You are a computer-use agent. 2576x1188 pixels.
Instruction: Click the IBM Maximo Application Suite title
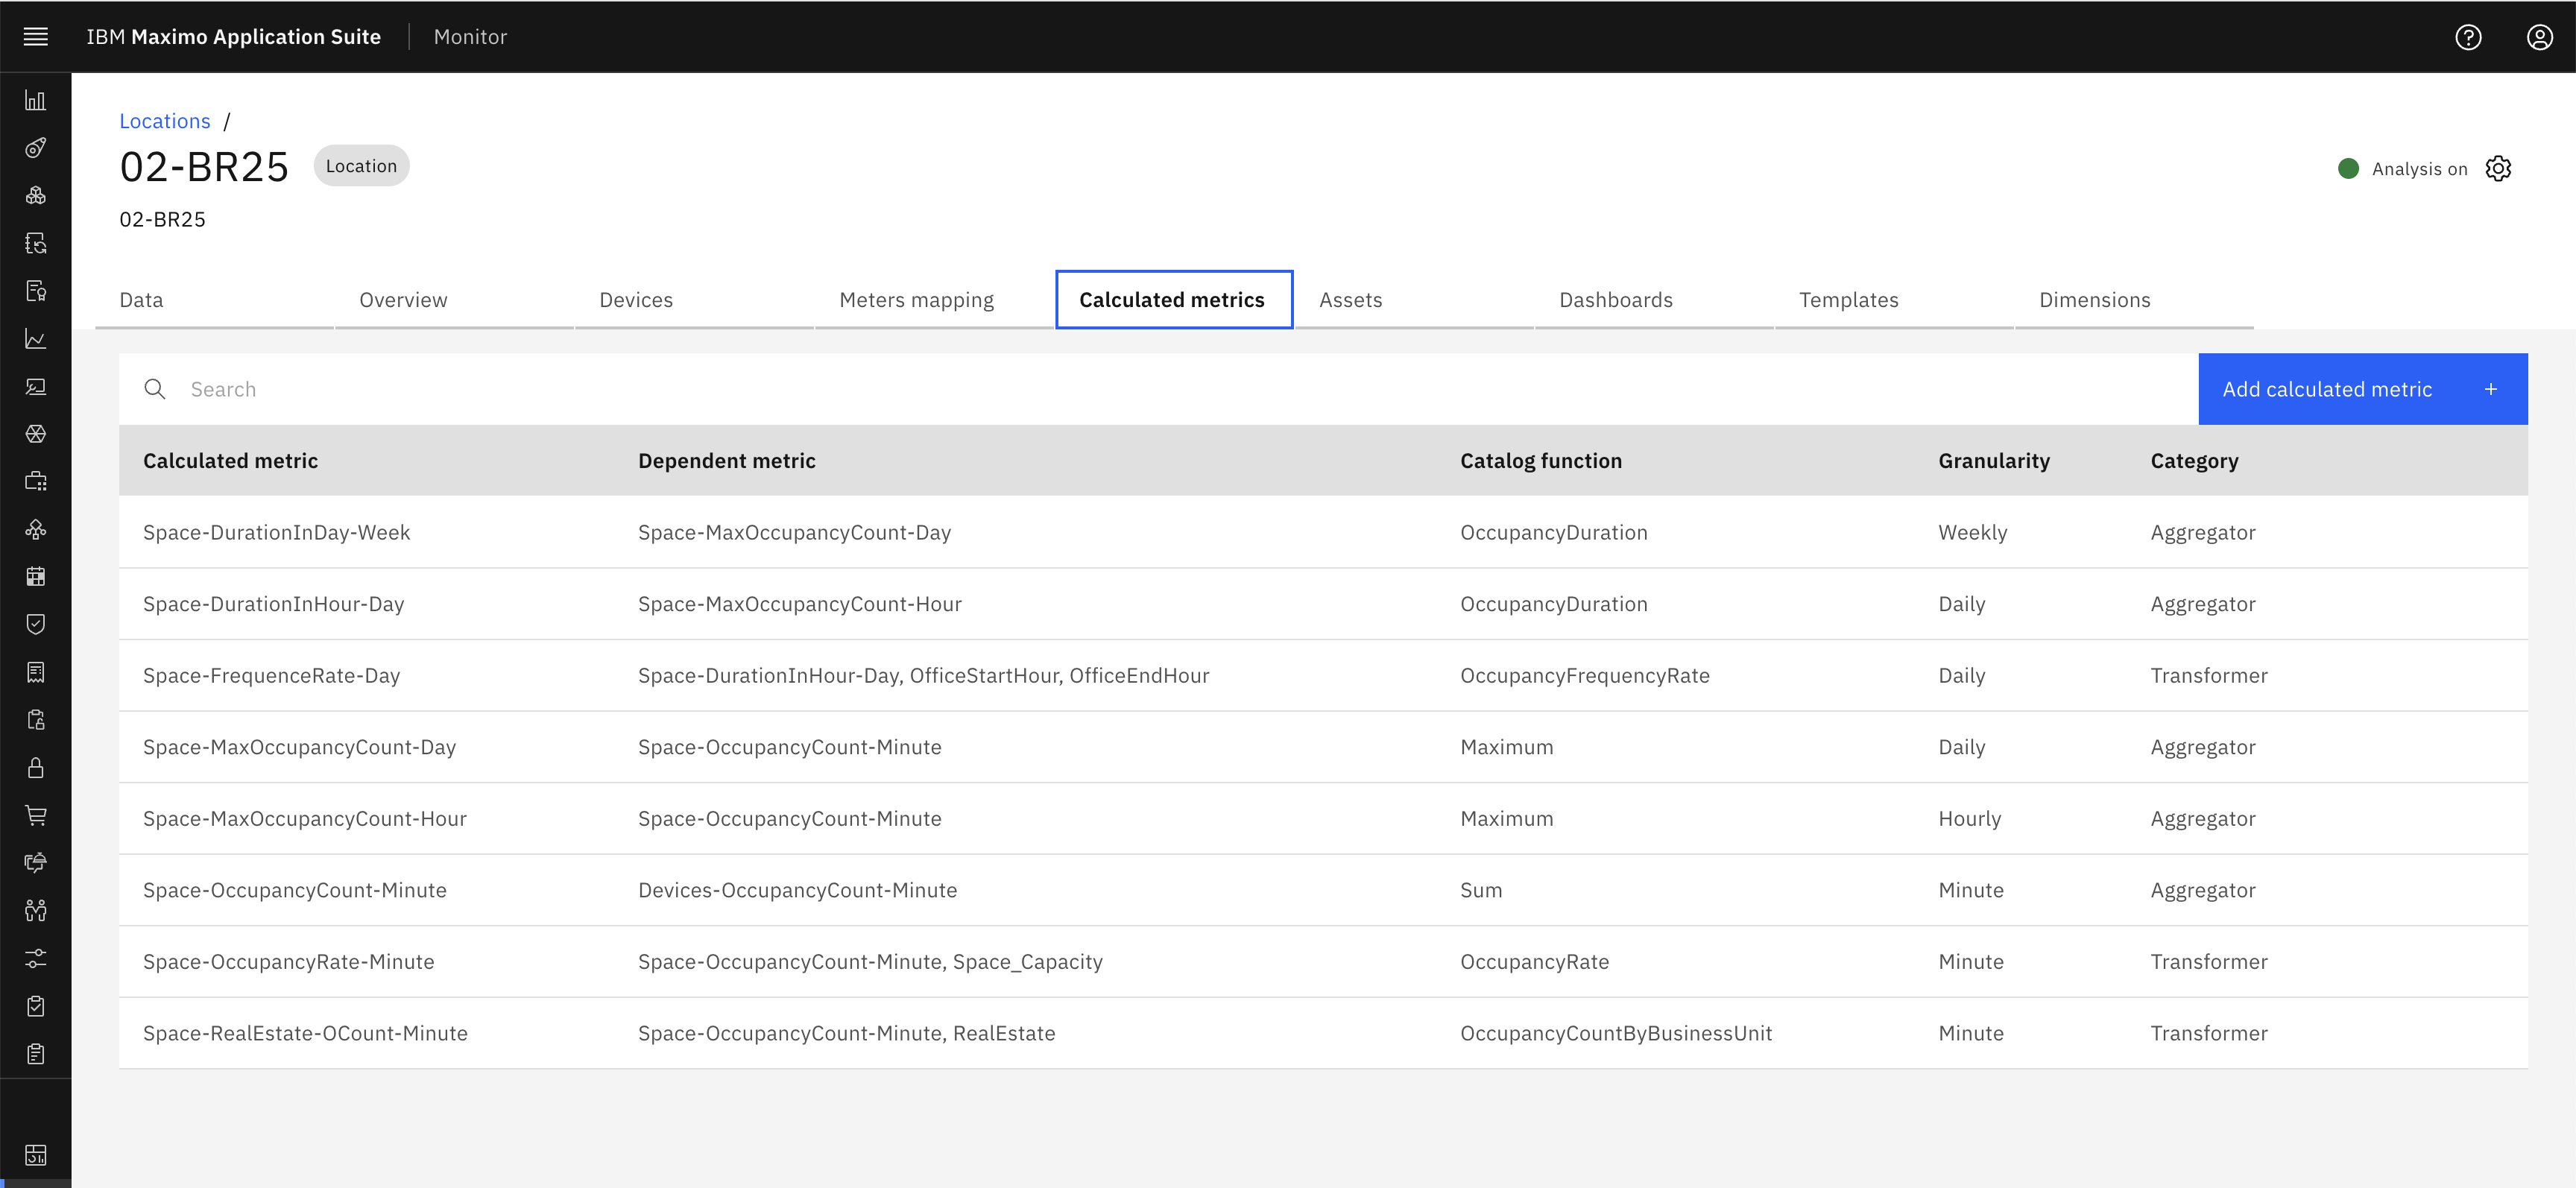click(234, 37)
